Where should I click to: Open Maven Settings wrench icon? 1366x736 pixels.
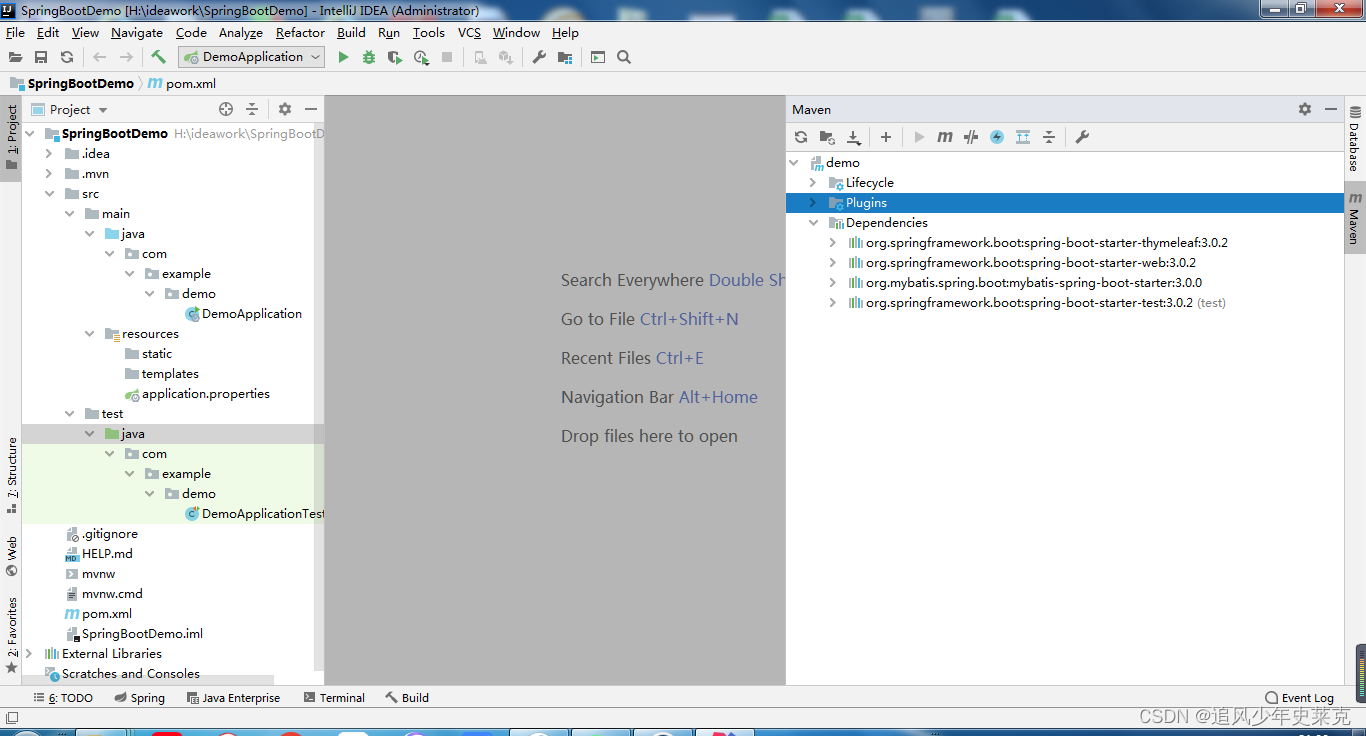[x=1082, y=137]
